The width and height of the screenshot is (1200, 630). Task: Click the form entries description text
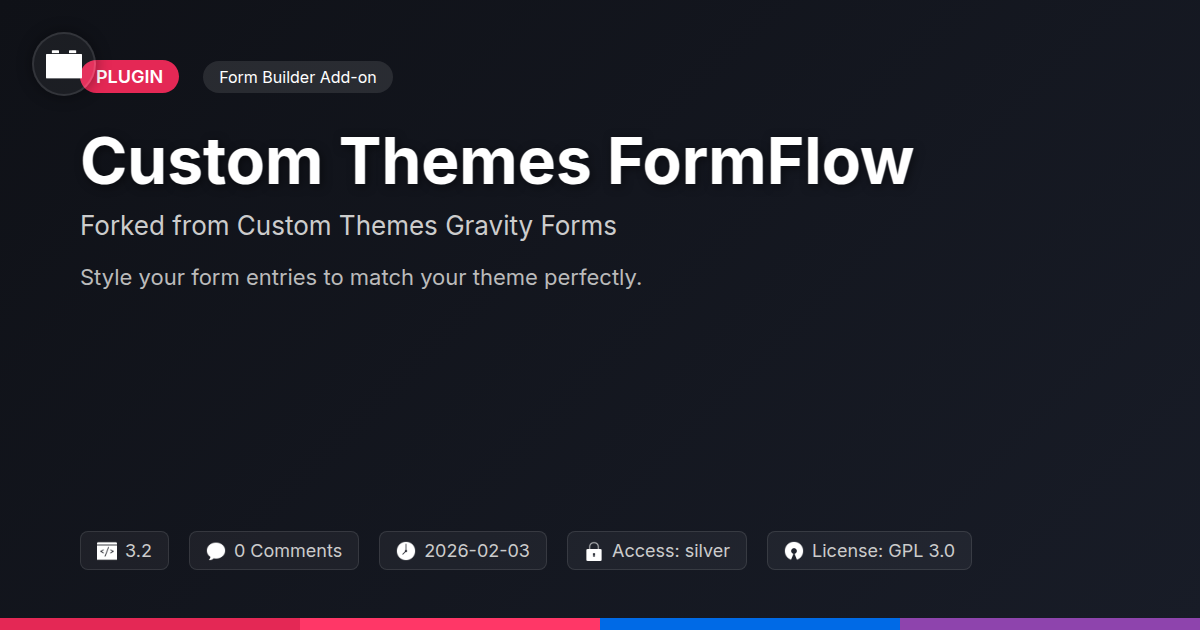coord(360,277)
